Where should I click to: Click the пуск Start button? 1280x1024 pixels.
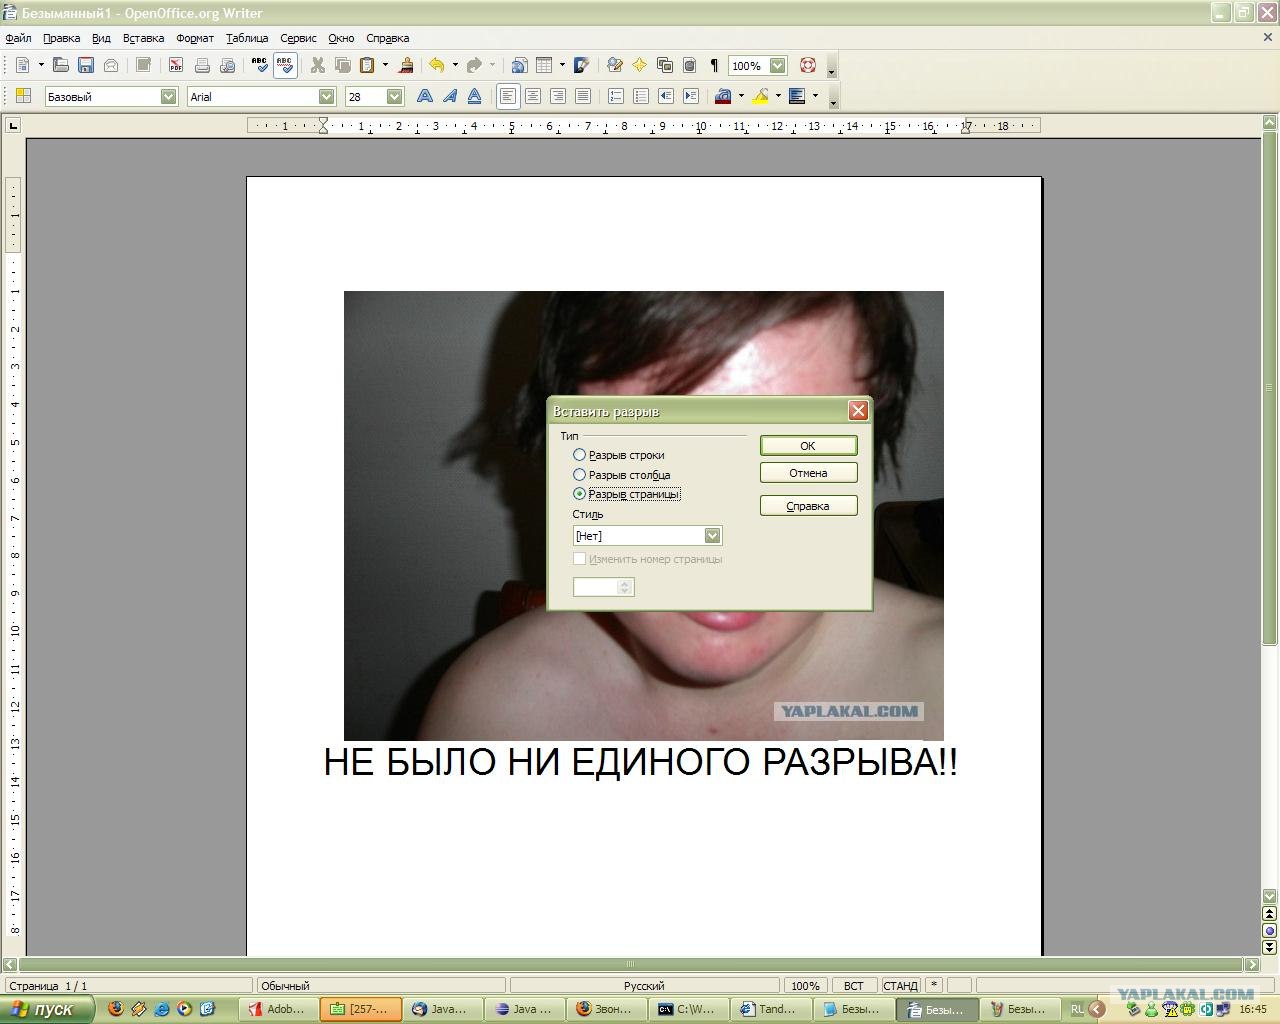point(48,1009)
